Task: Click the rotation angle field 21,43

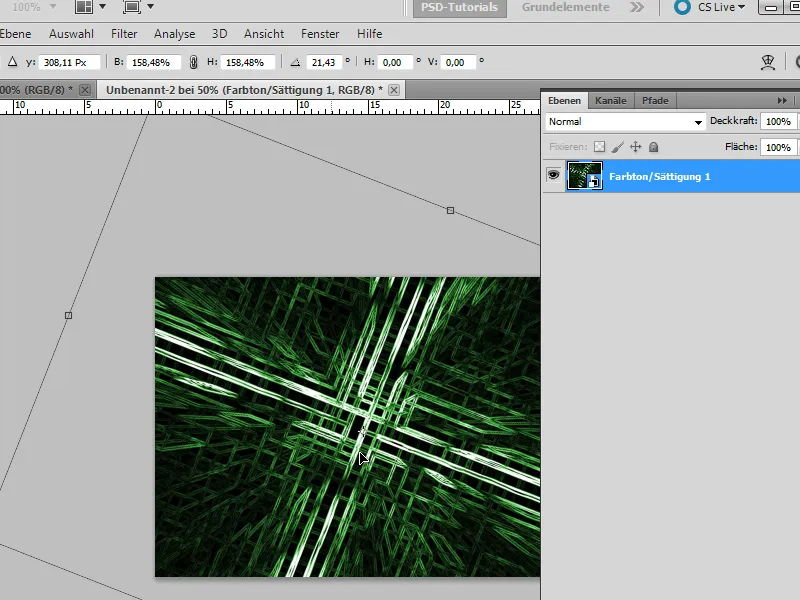Action: 323,62
